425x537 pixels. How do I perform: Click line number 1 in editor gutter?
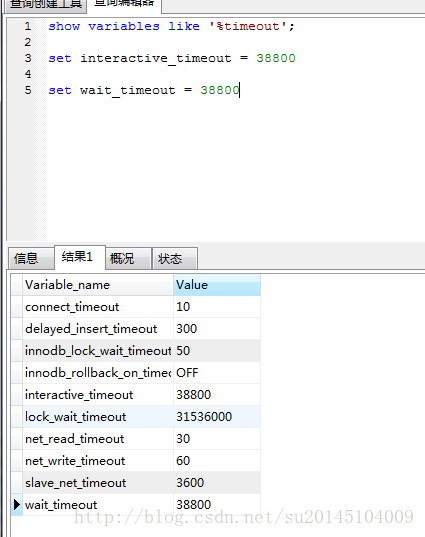click(x=28, y=26)
